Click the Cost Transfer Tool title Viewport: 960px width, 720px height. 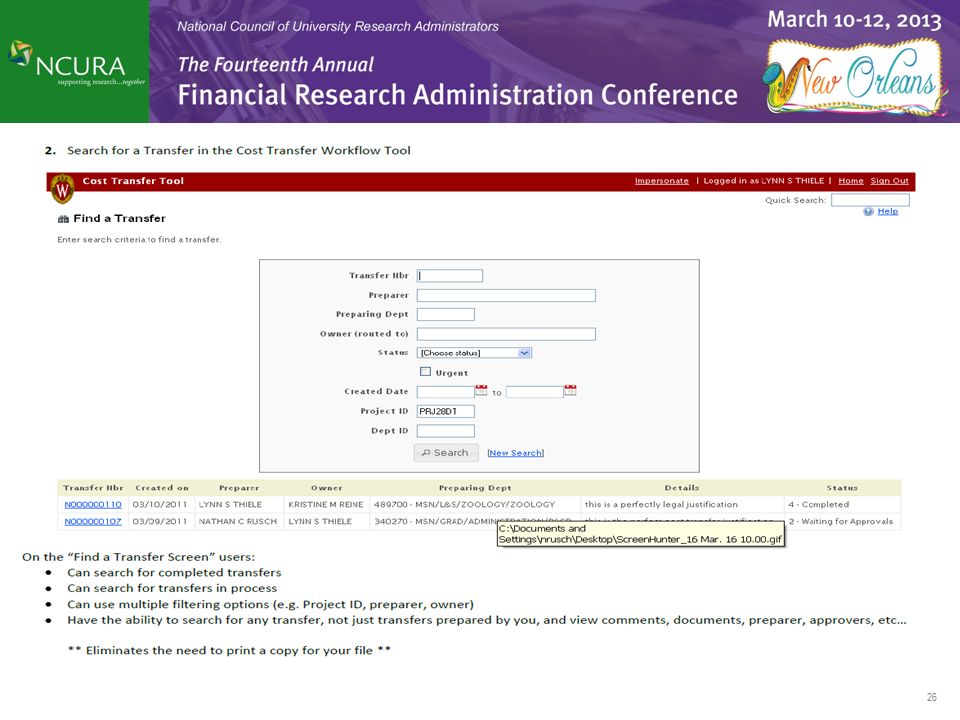click(x=133, y=181)
